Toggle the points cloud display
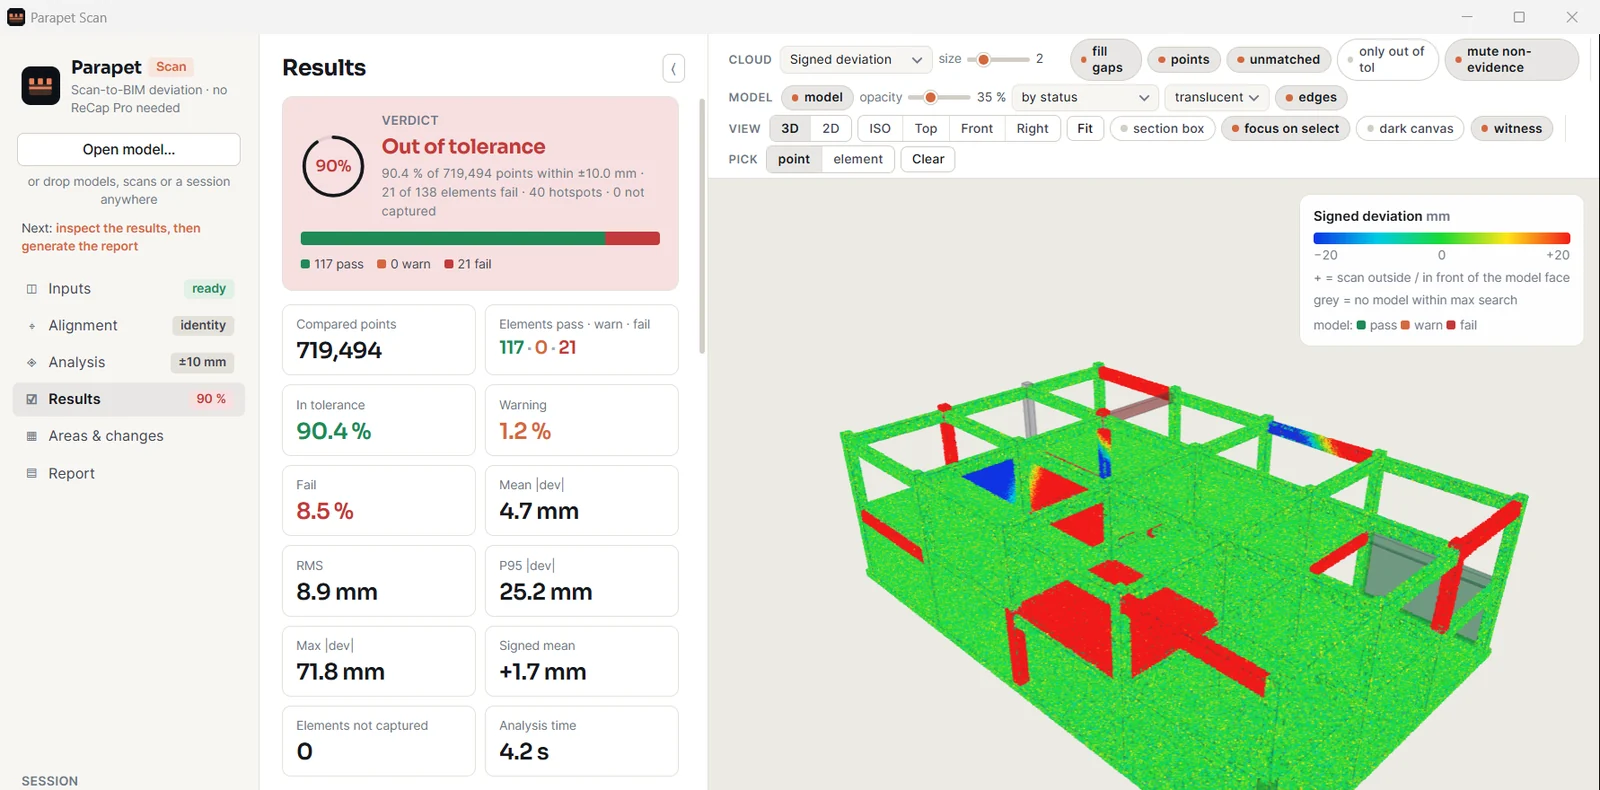 point(1184,60)
